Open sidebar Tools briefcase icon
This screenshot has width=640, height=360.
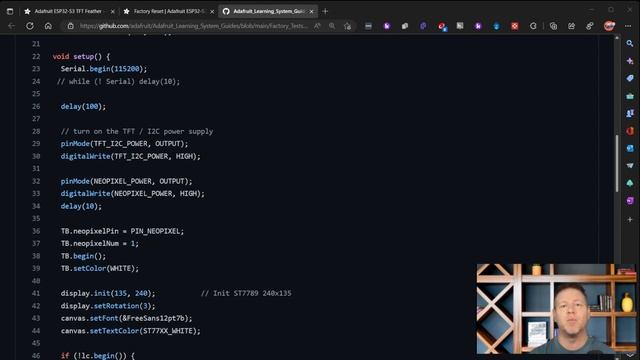(630, 96)
